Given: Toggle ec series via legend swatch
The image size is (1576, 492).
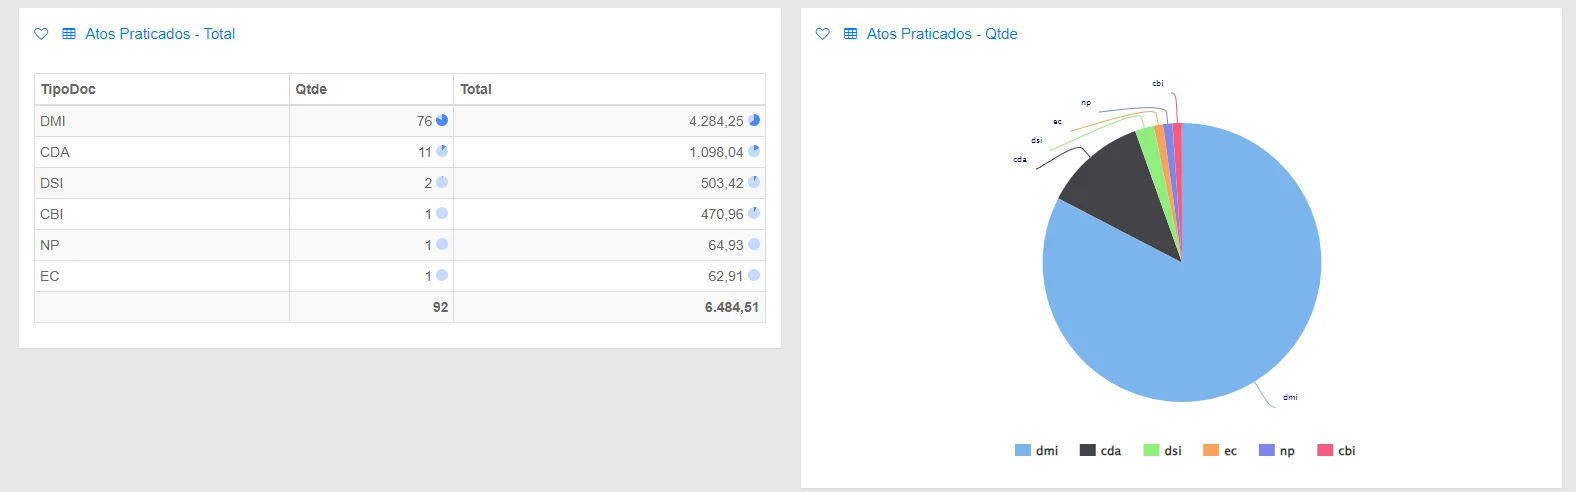Looking at the screenshot, I should pyautogui.click(x=1211, y=450).
